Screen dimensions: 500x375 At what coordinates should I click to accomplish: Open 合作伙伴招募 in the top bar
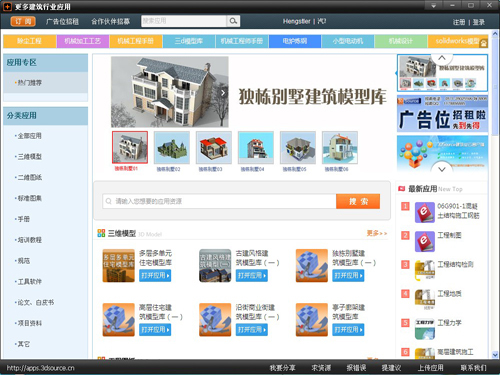110,22
